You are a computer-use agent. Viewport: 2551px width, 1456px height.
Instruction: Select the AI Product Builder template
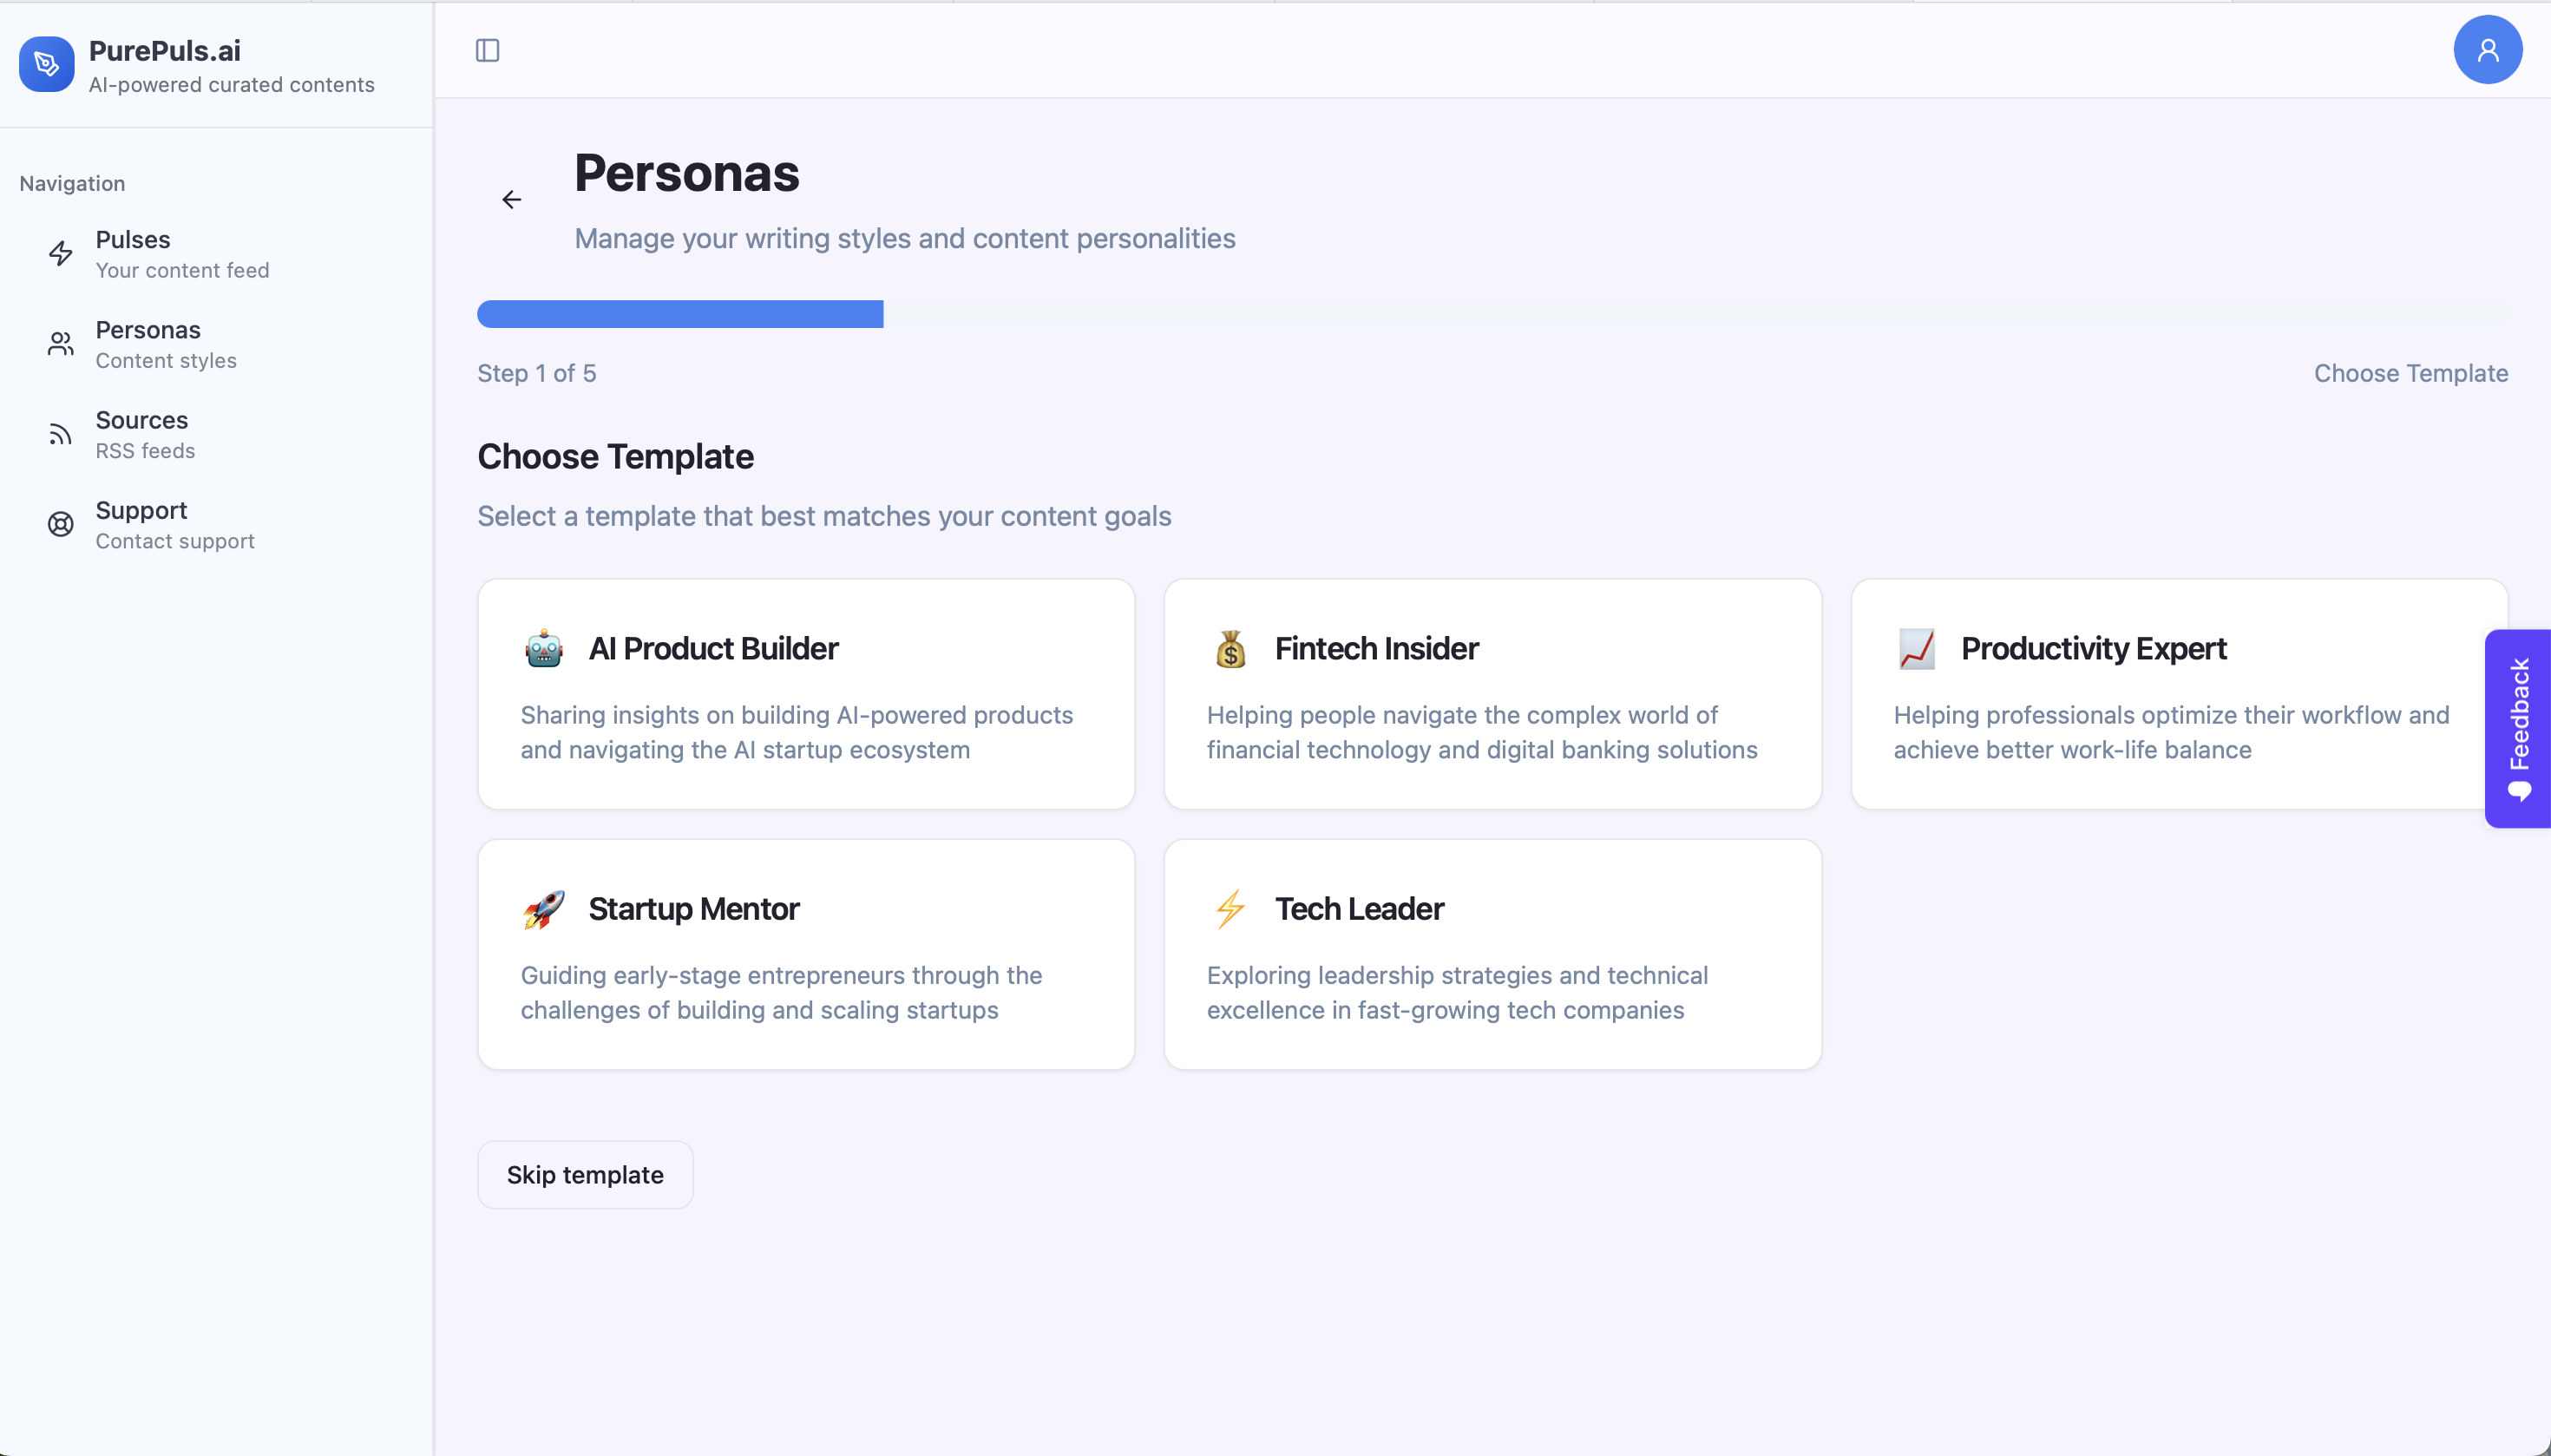804,693
